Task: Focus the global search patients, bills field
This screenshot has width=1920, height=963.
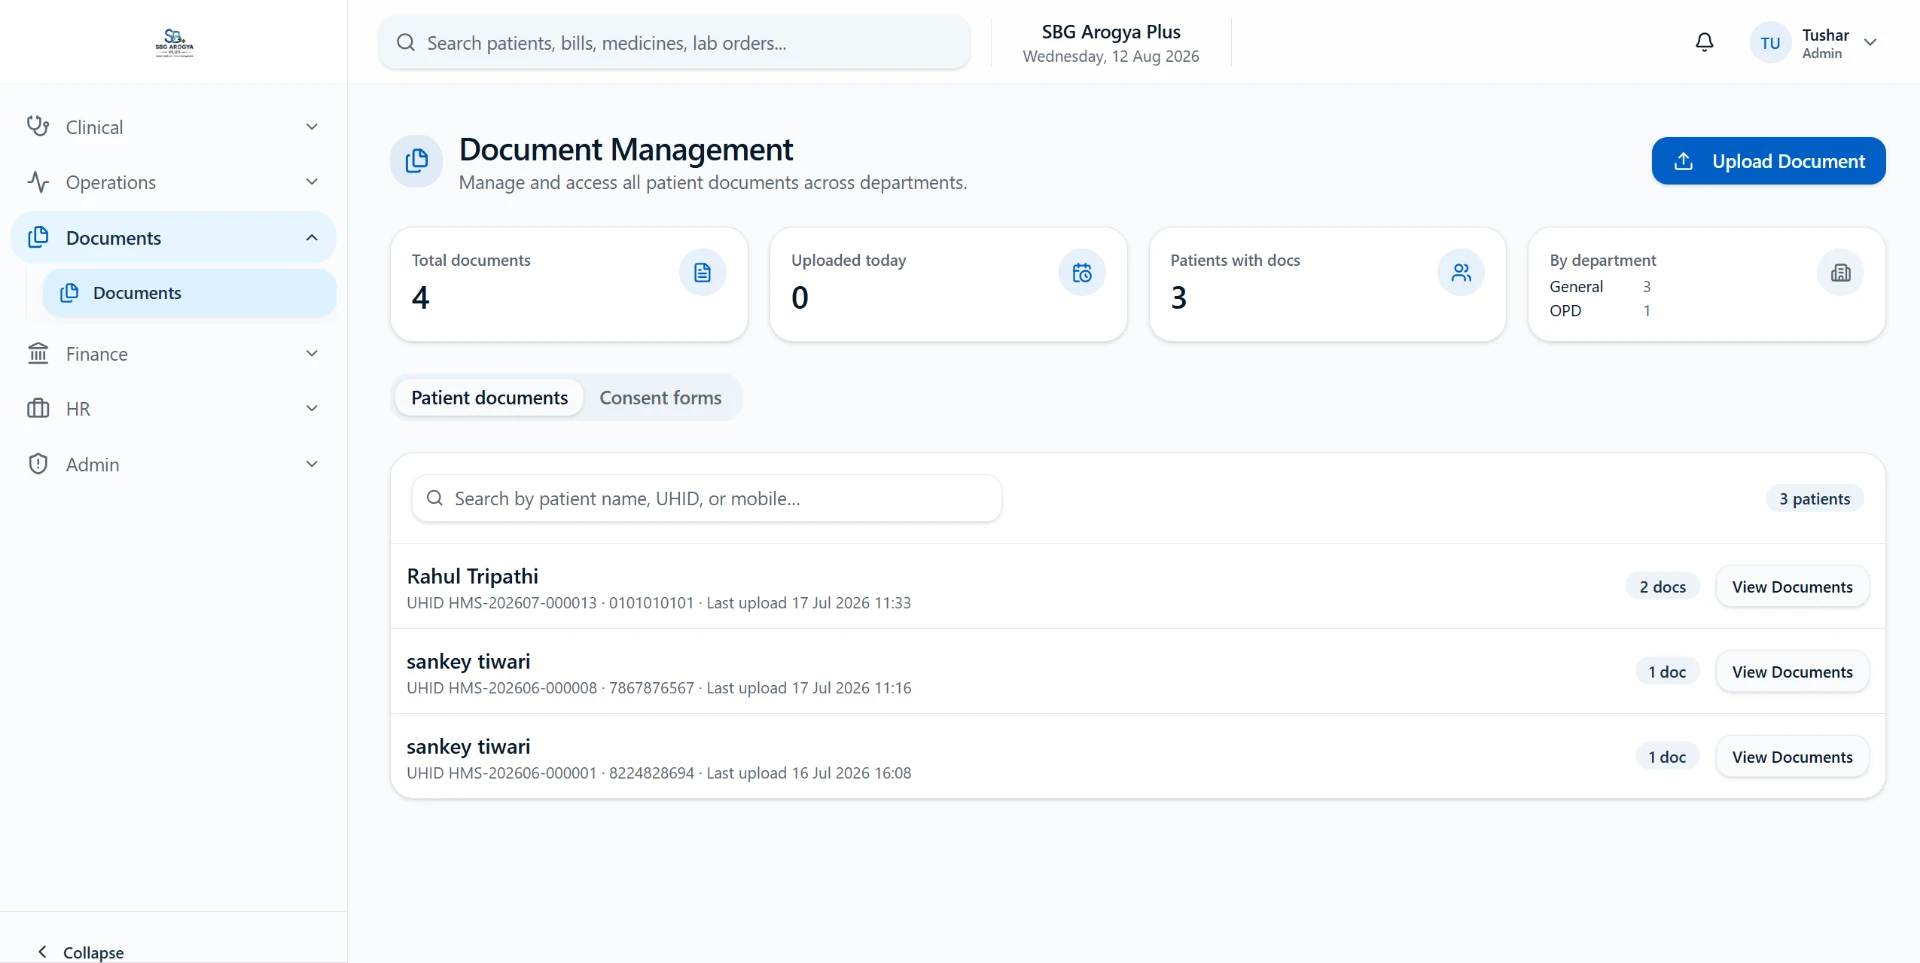Action: point(674,43)
